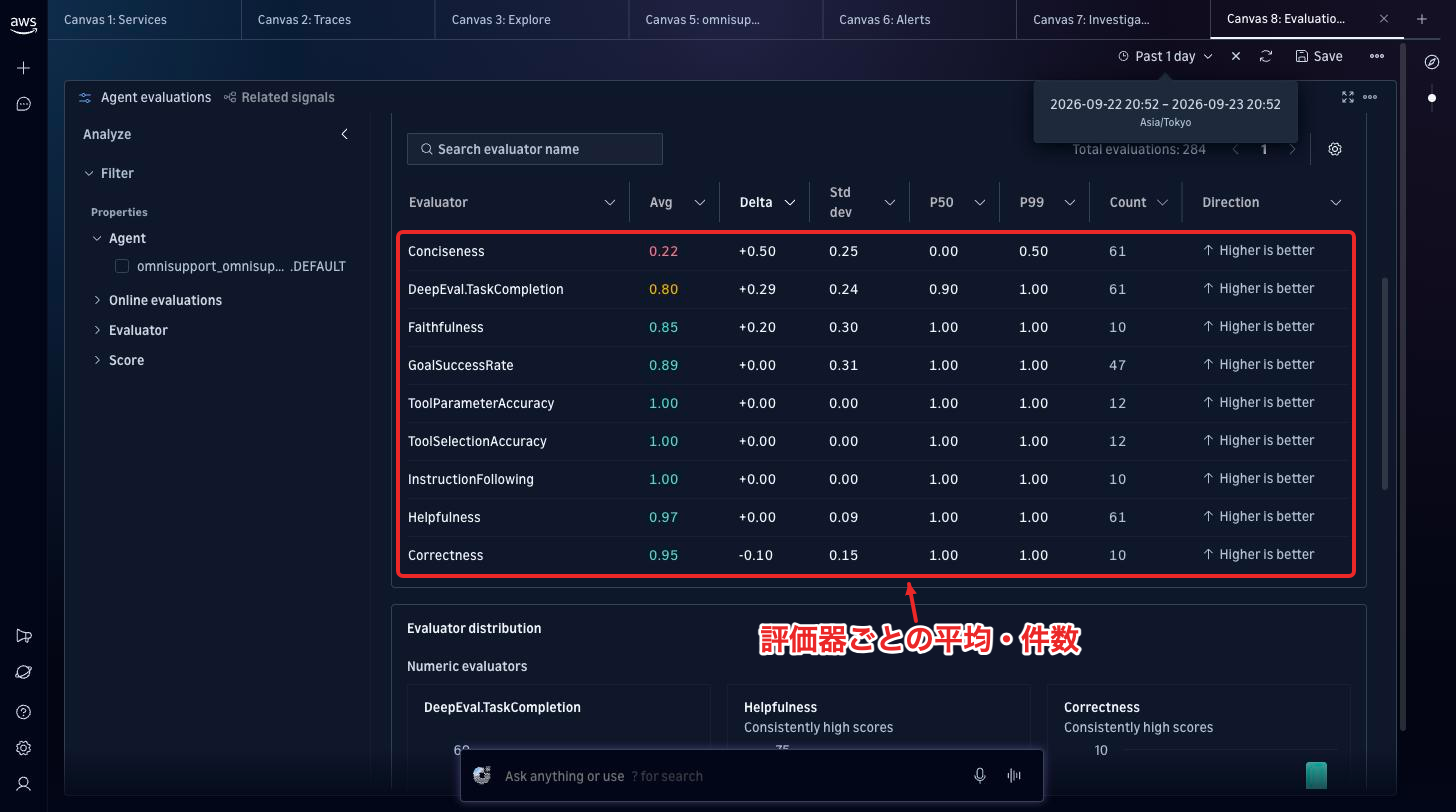1456x812 pixels.
Task: Open the compass icon on right rail
Action: tap(1432, 62)
